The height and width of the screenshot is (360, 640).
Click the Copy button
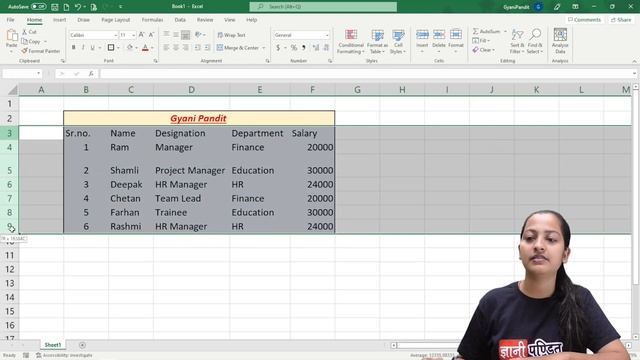(31, 41)
